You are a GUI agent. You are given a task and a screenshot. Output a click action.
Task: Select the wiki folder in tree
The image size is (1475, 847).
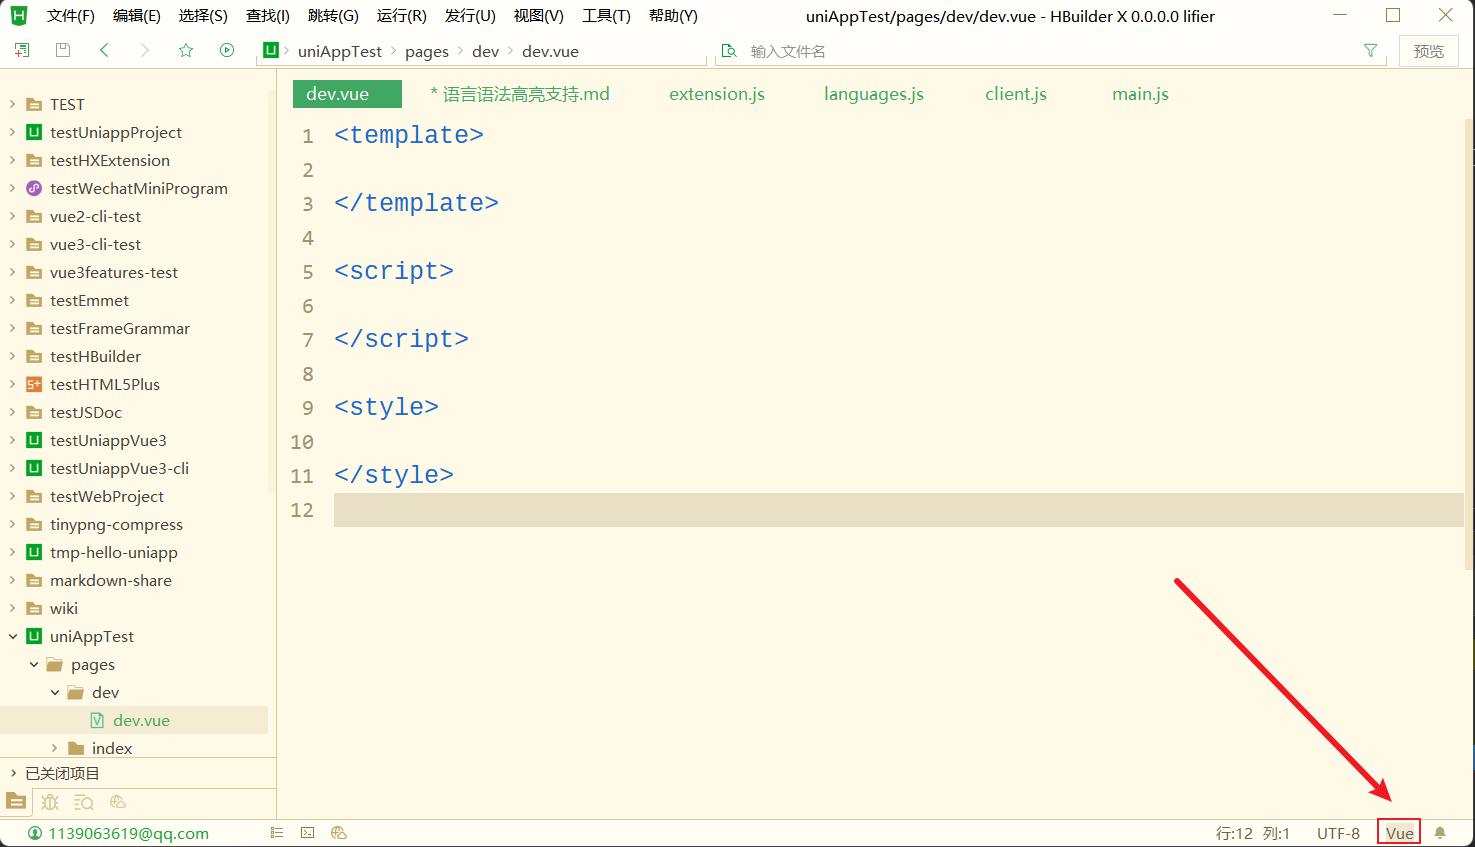[64, 608]
